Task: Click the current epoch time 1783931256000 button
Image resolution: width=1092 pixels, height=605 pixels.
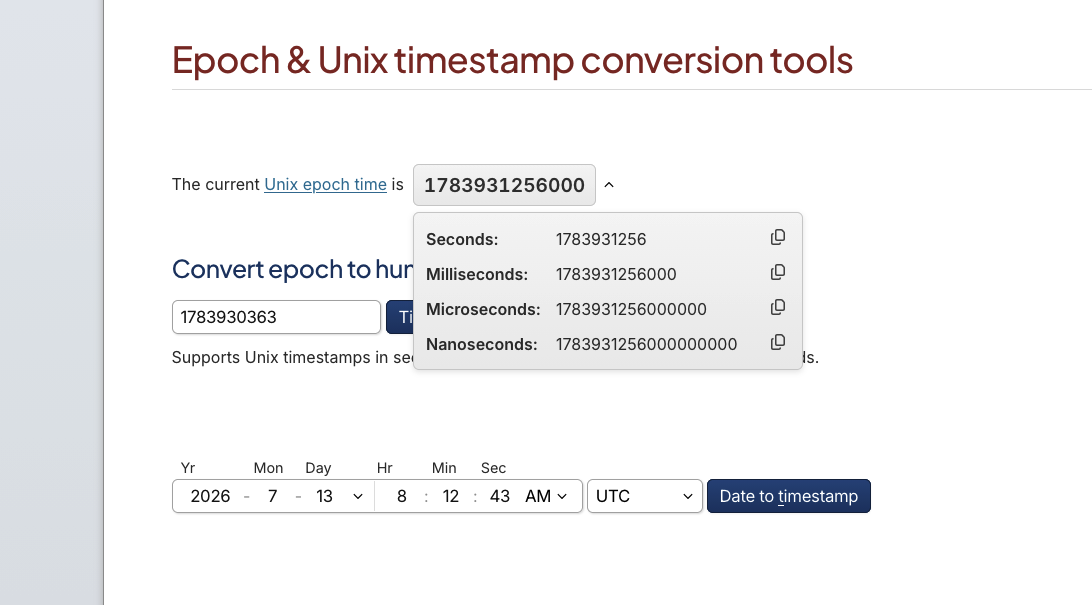Action: pyautogui.click(x=504, y=185)
